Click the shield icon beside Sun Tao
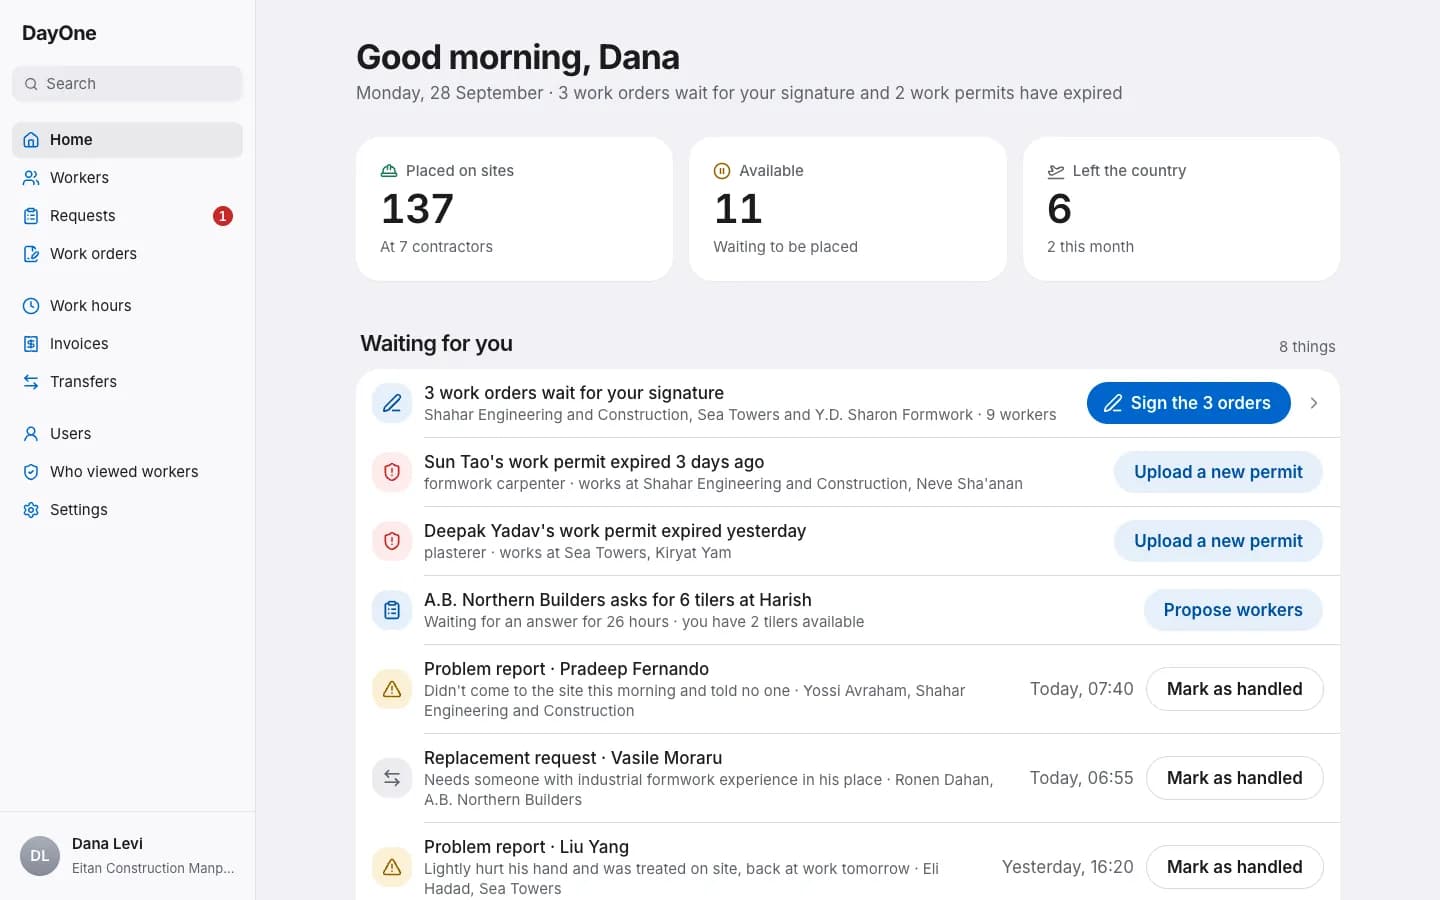This screenshot has width=1440, height=900. coord(392,472)
